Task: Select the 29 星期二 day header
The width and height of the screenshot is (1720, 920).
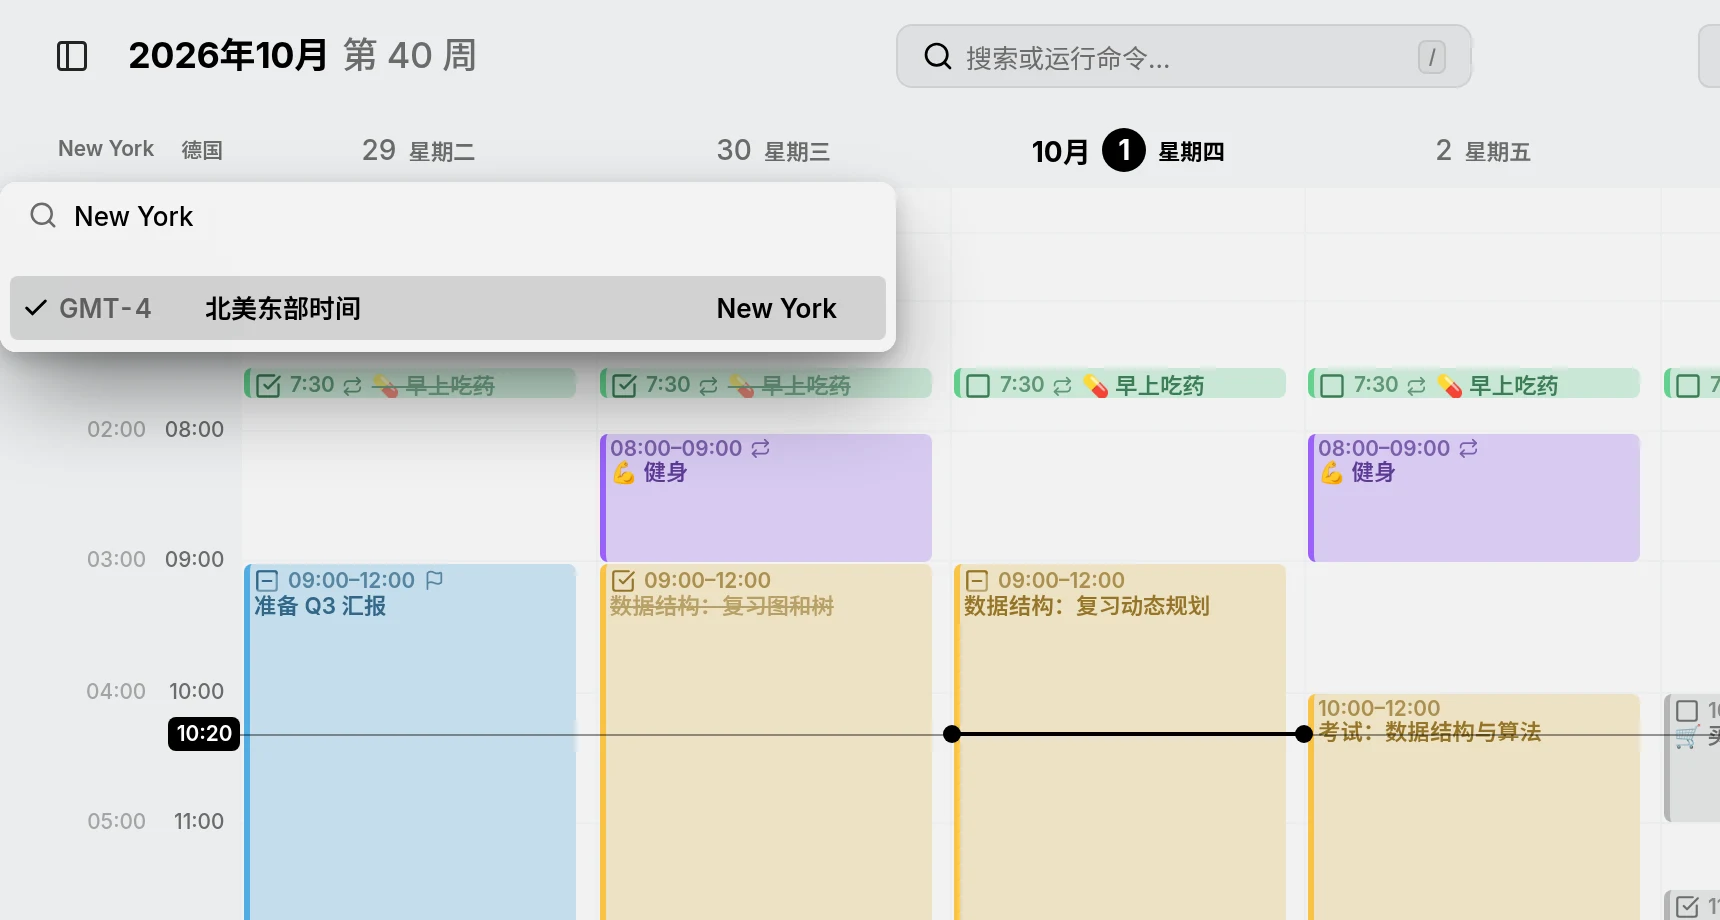Action: pyautogui.click(x=418, y=151)
